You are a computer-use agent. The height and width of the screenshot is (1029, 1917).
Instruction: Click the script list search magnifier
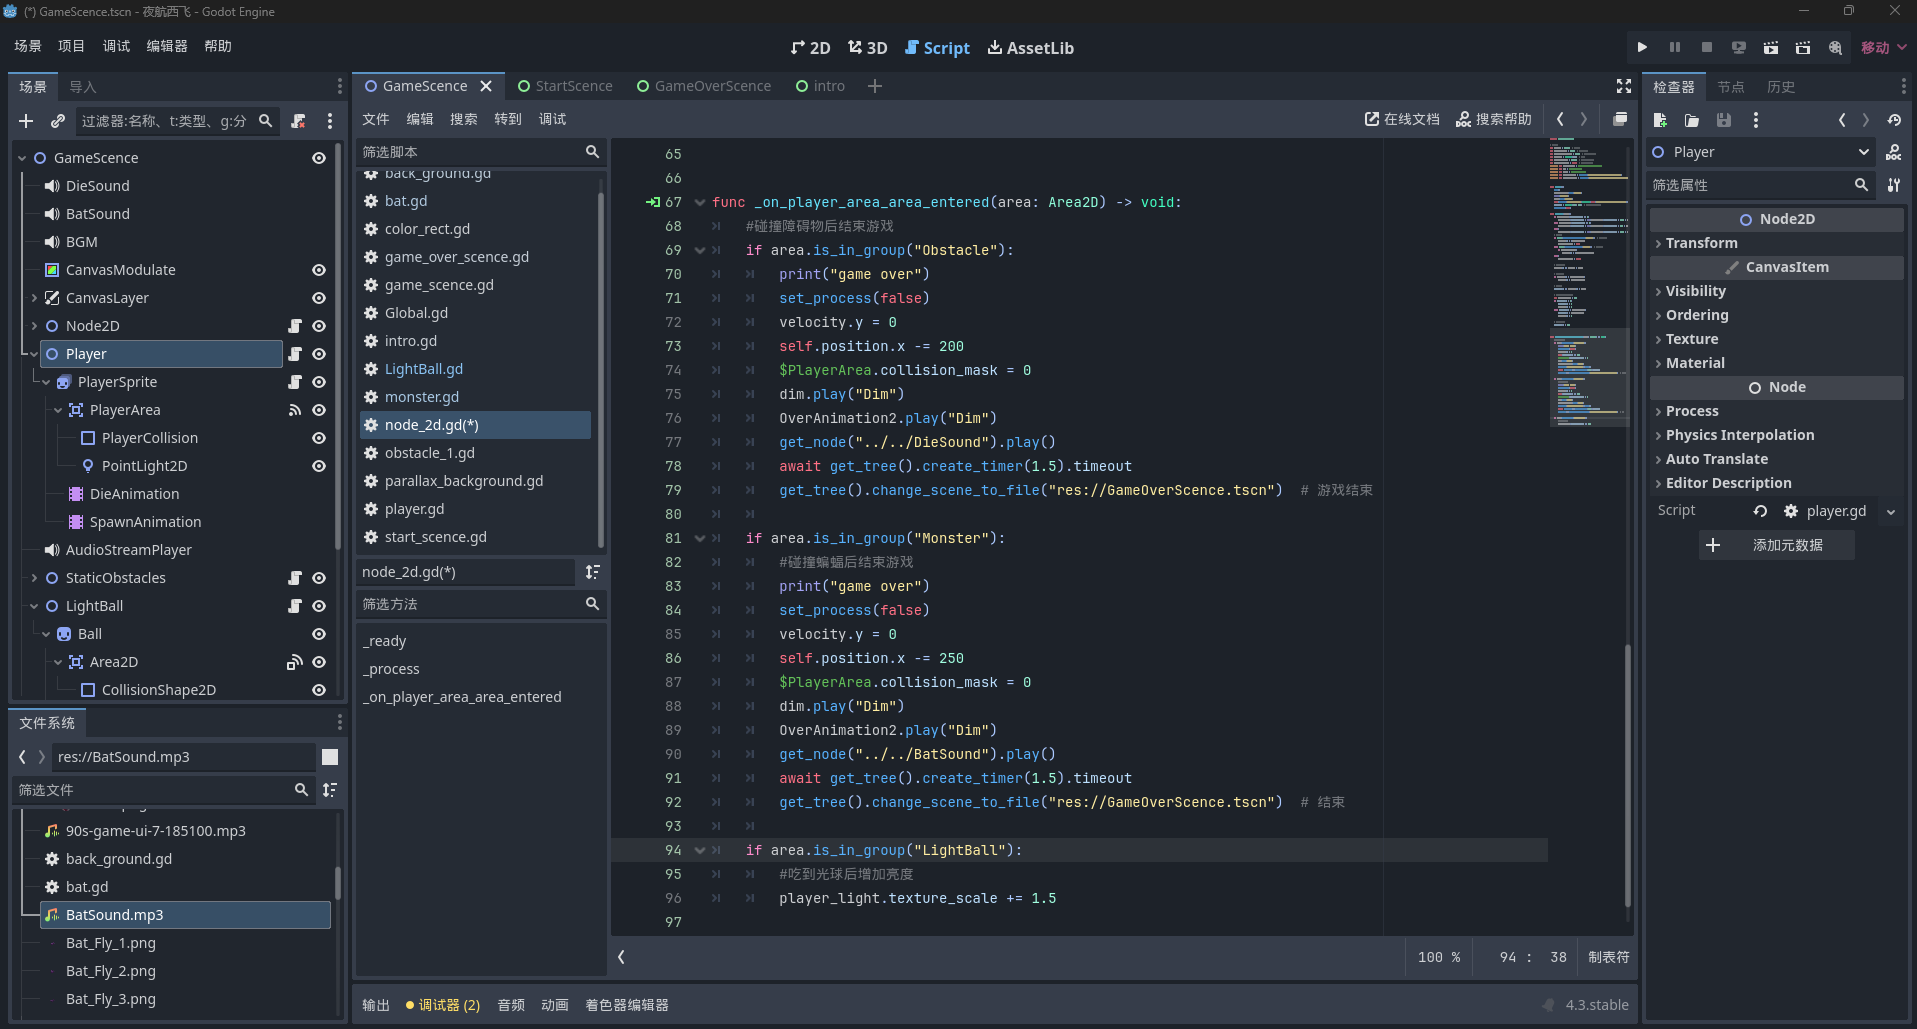(592, 152)
